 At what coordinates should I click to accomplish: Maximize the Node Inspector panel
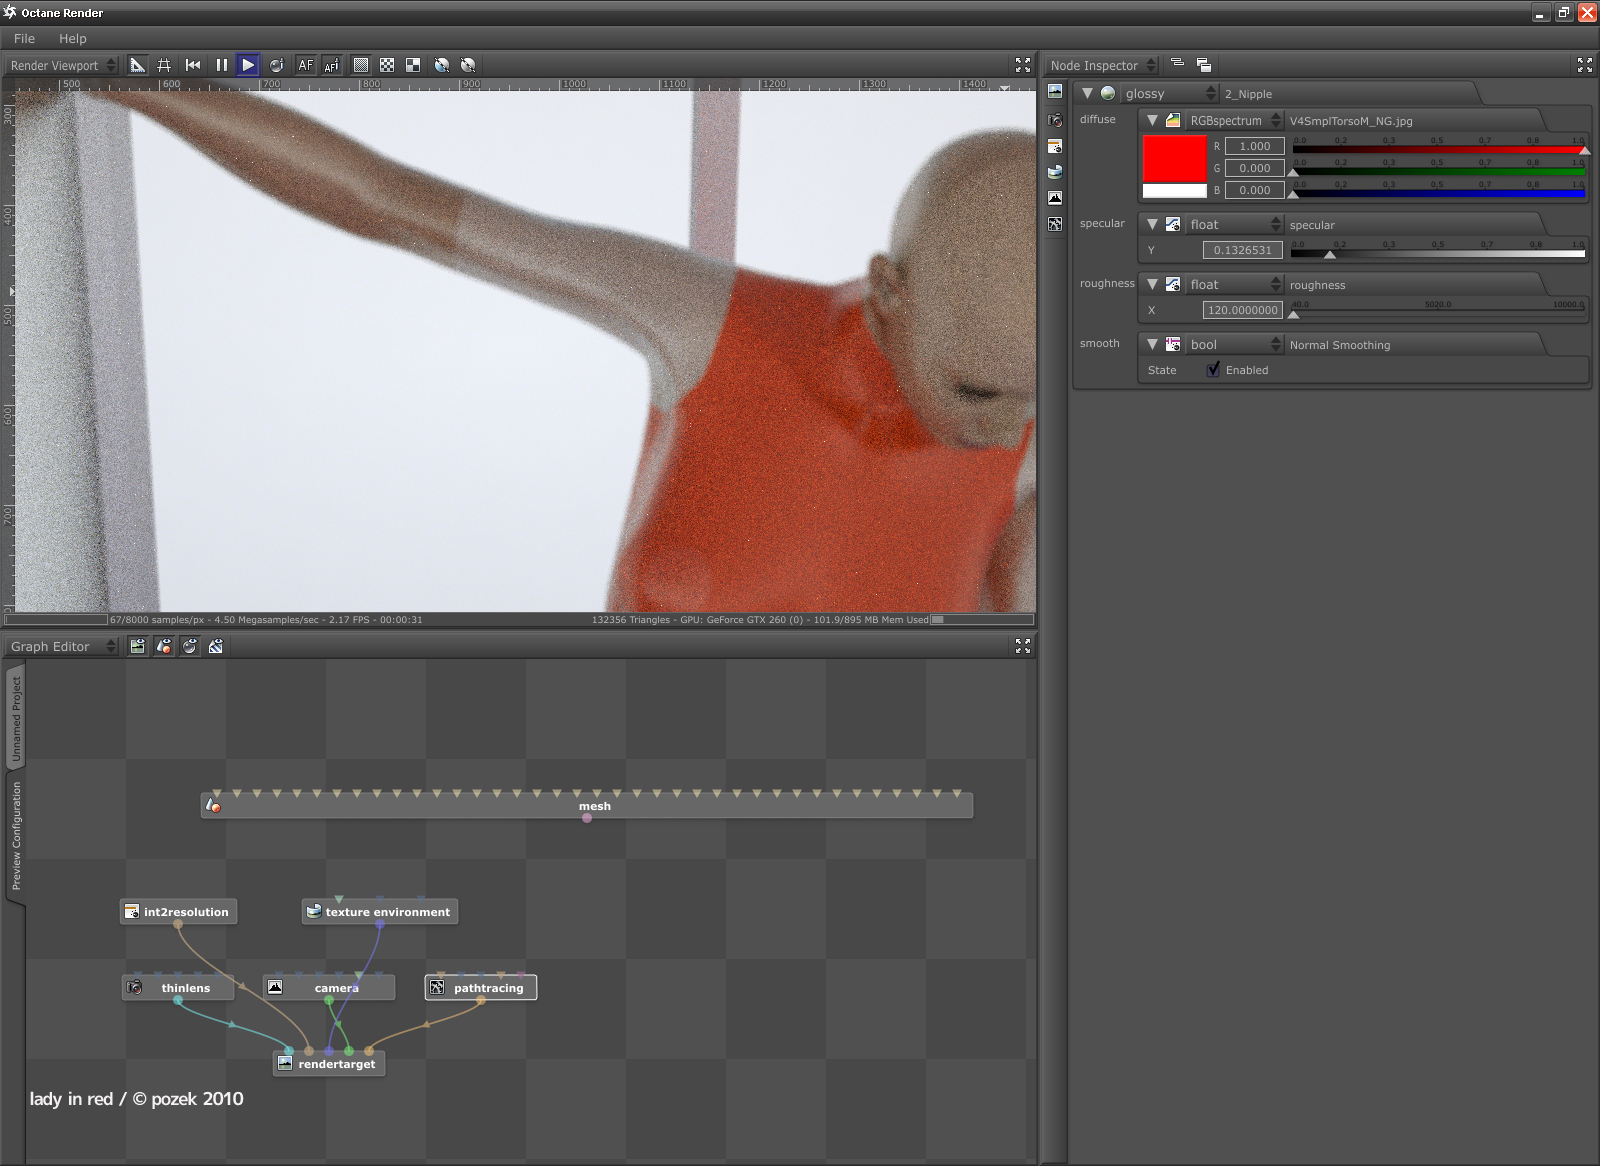pyautogui.click(x=1585, y=65)
